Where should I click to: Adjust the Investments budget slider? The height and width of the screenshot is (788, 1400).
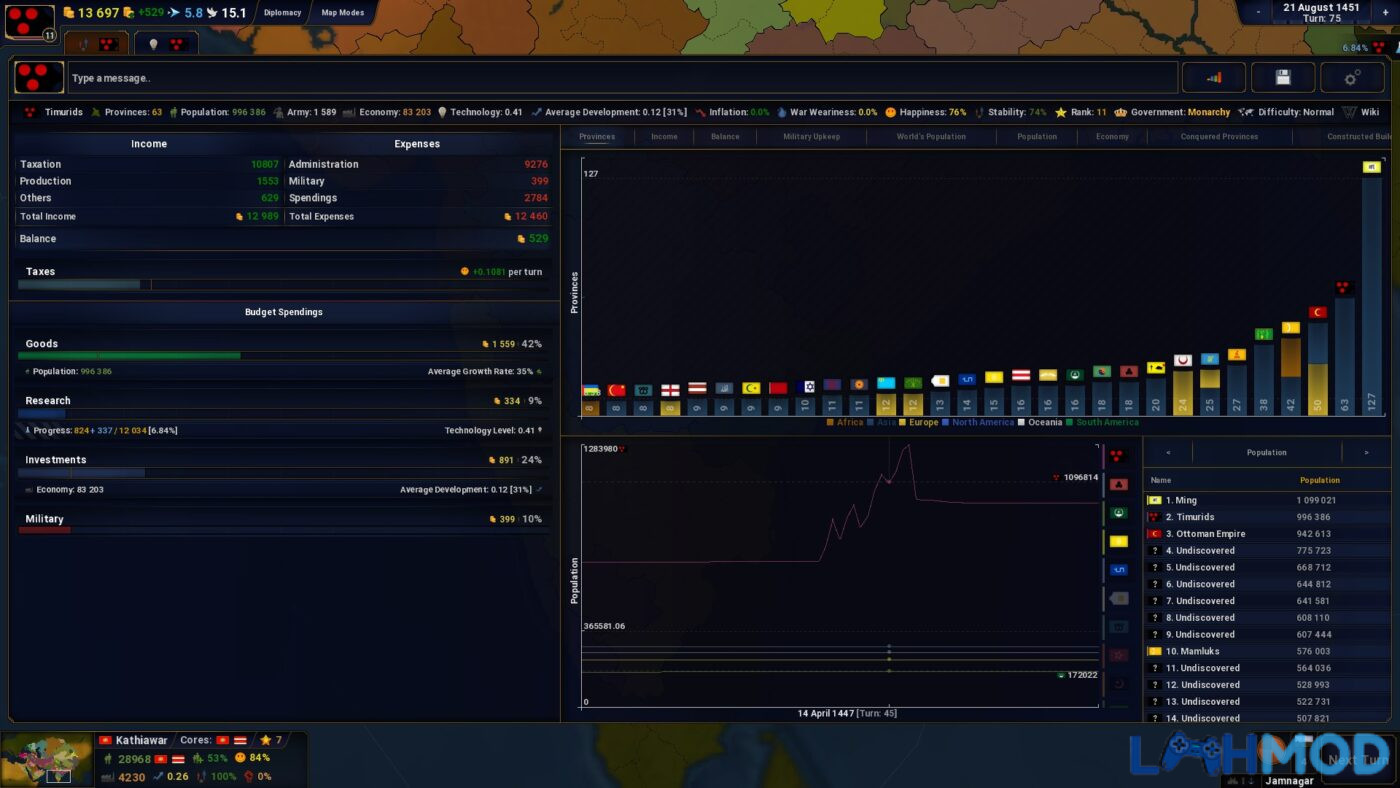[x=283, y=472]
